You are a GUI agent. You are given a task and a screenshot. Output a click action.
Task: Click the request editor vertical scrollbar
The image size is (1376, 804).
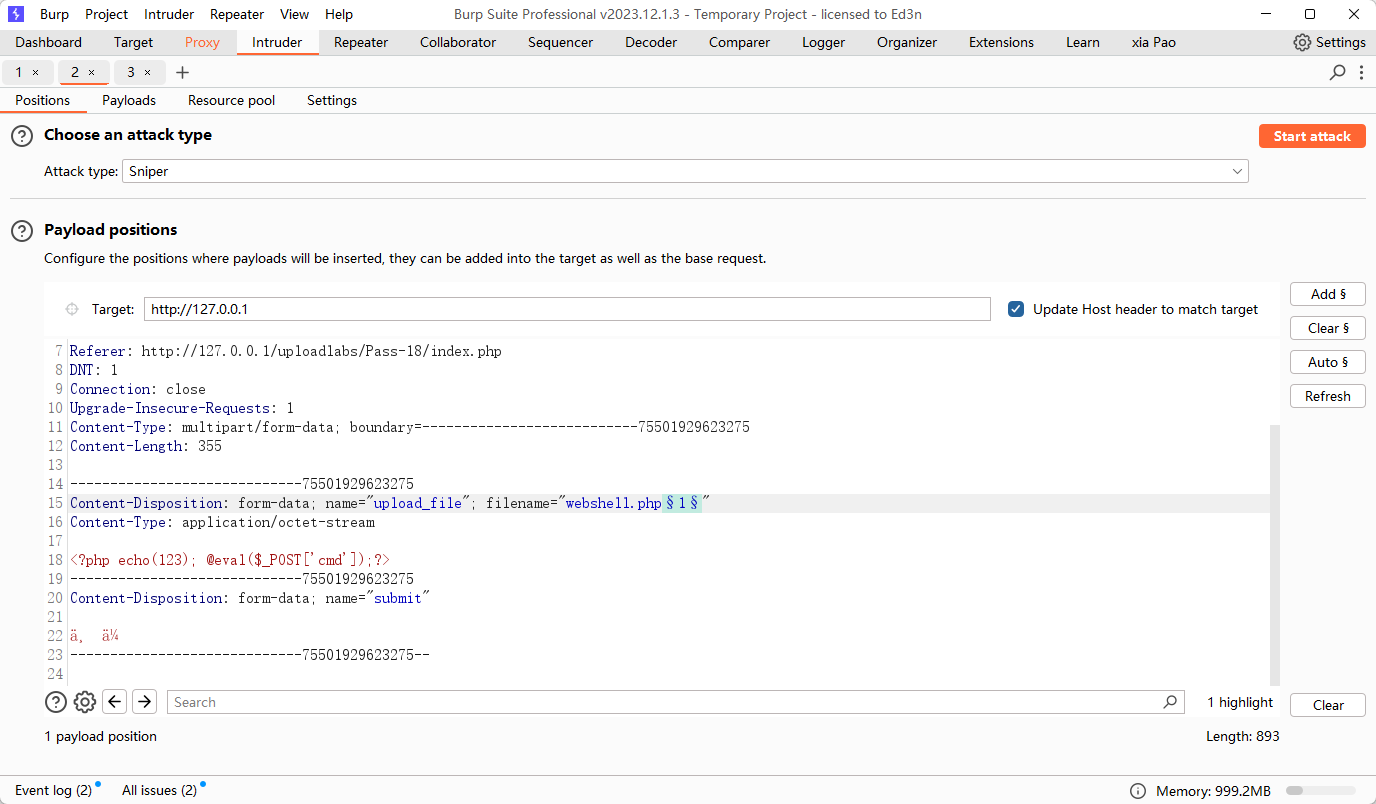1274,553
